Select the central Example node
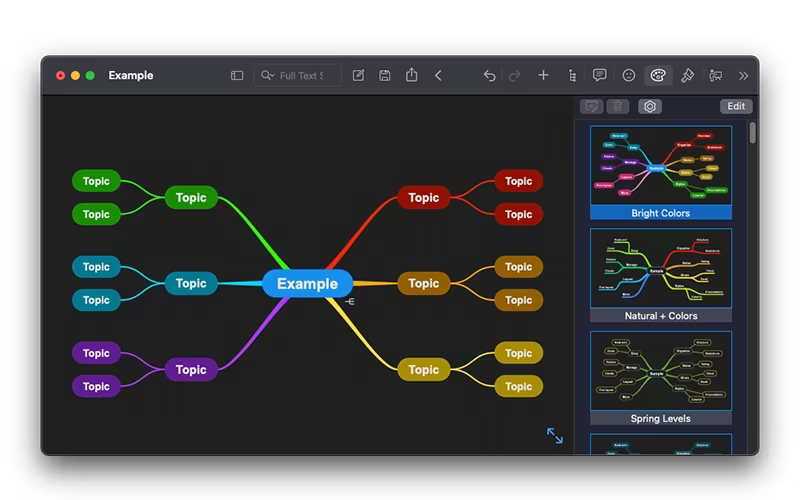Image resolution: width=800 pixels, height=500 pixels. coord(307,284)
